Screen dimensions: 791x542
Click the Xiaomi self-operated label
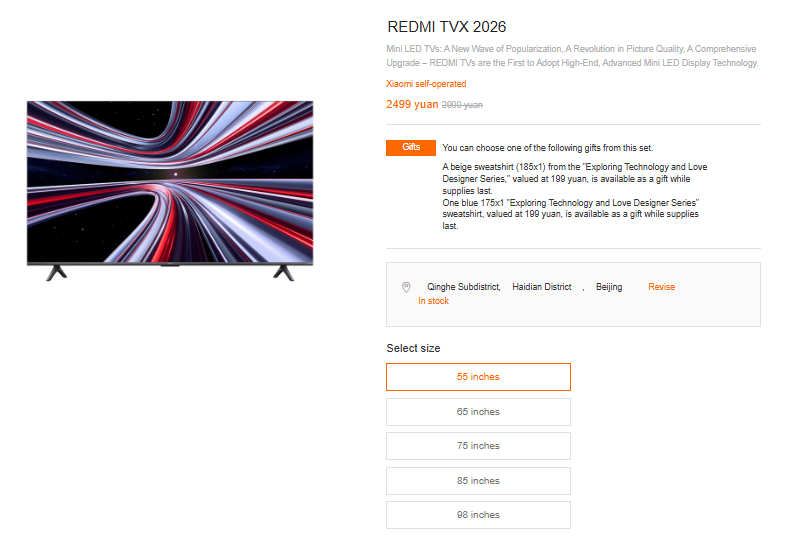click(426, 84)
